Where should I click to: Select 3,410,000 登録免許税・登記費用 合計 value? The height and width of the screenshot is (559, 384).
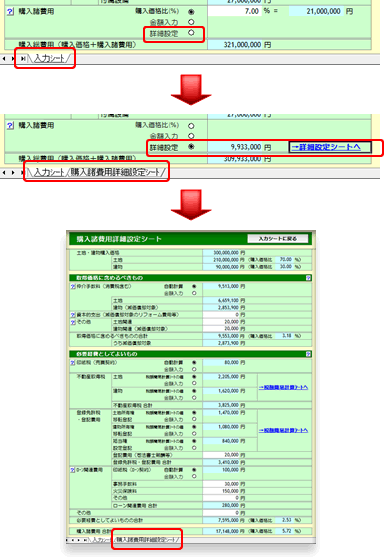(221, 462)
